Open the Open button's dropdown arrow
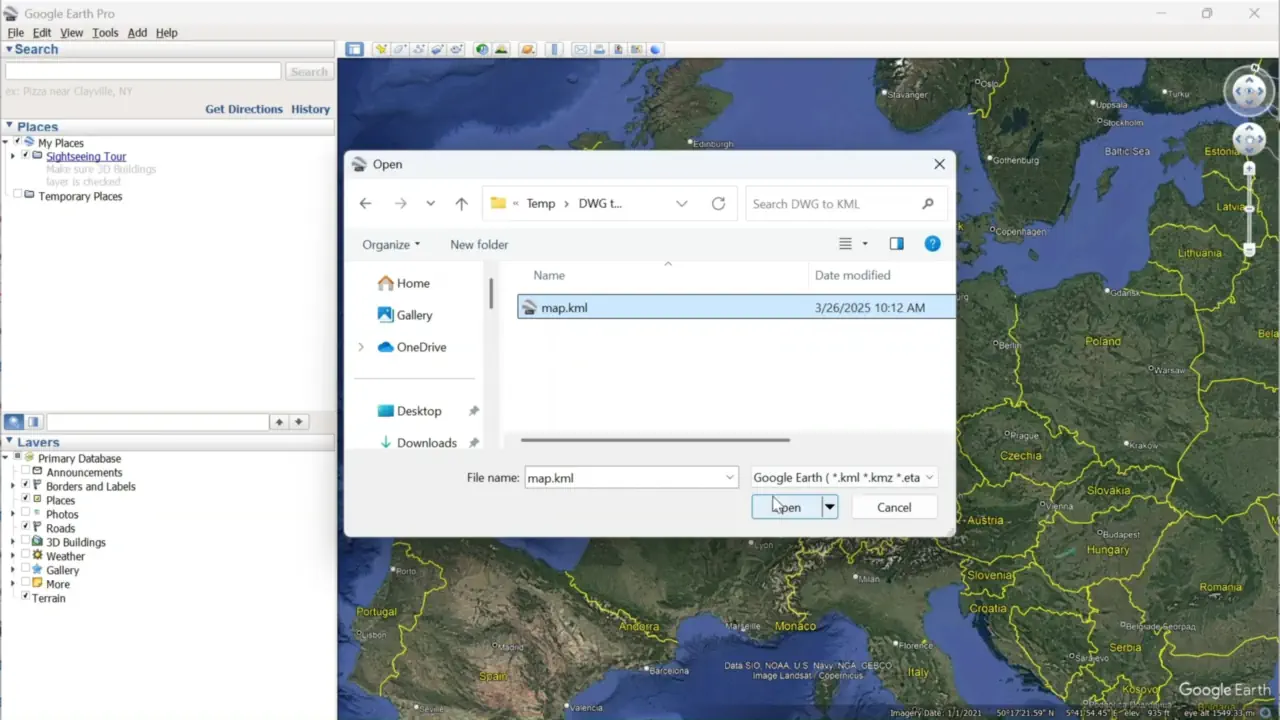The width and height of the screenshot is (1280, 720). pyautogui.click(x=829, y=507)
